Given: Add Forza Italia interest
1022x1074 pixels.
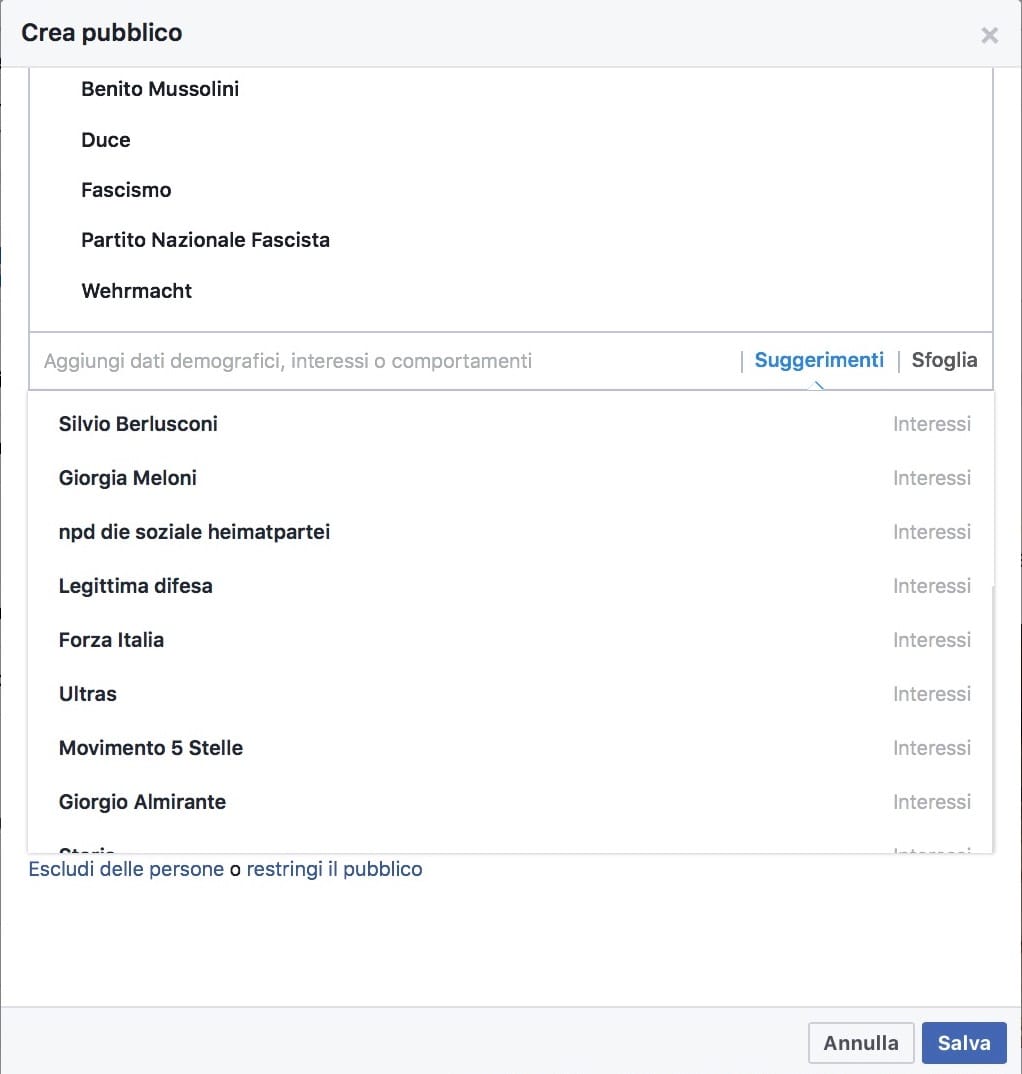Looking at the screenshot, I should pyautogui.click(x=111, y=640).
